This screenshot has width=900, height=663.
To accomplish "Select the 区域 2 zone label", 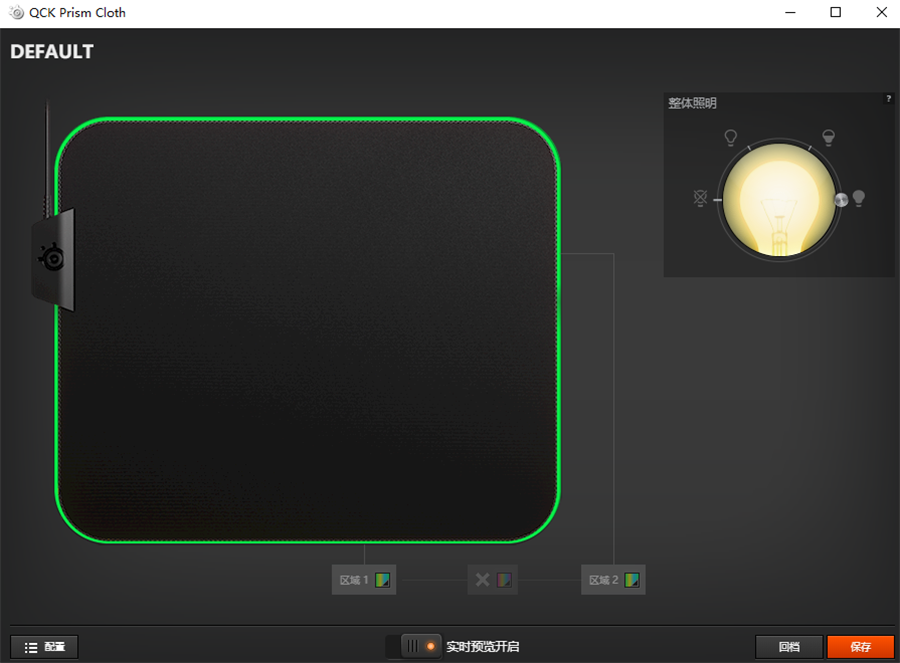I will (603, 580).
